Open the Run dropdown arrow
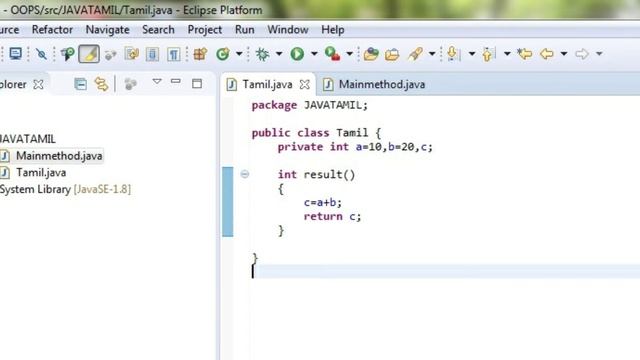The image size is (640, 360). coord(314,53)
